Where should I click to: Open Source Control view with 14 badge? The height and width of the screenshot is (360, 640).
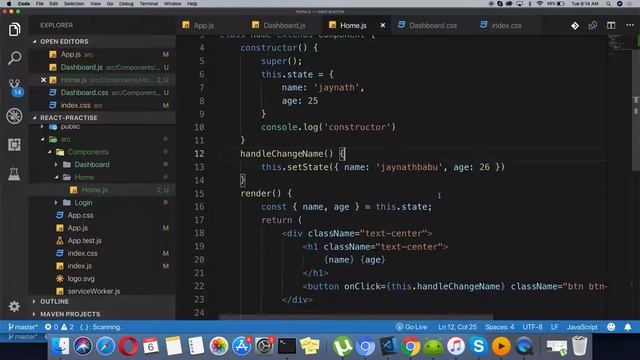[x=15, y=87]
